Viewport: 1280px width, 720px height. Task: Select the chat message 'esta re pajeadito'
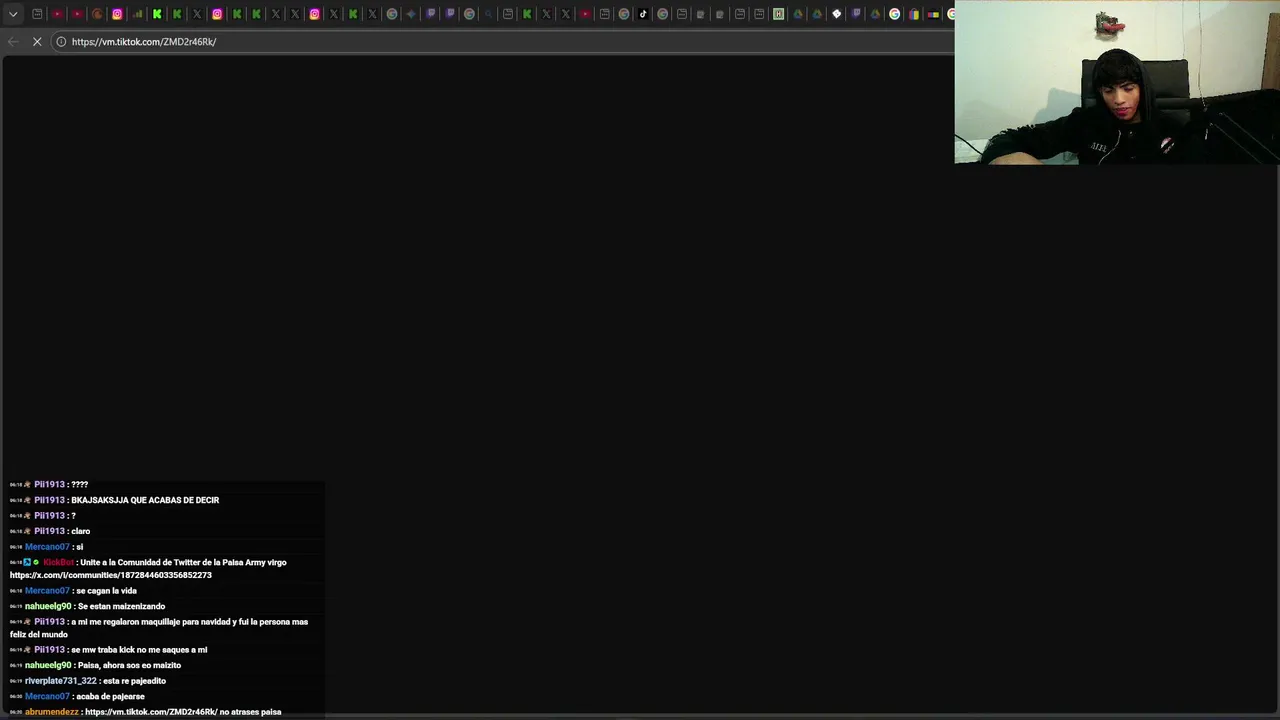134,681
